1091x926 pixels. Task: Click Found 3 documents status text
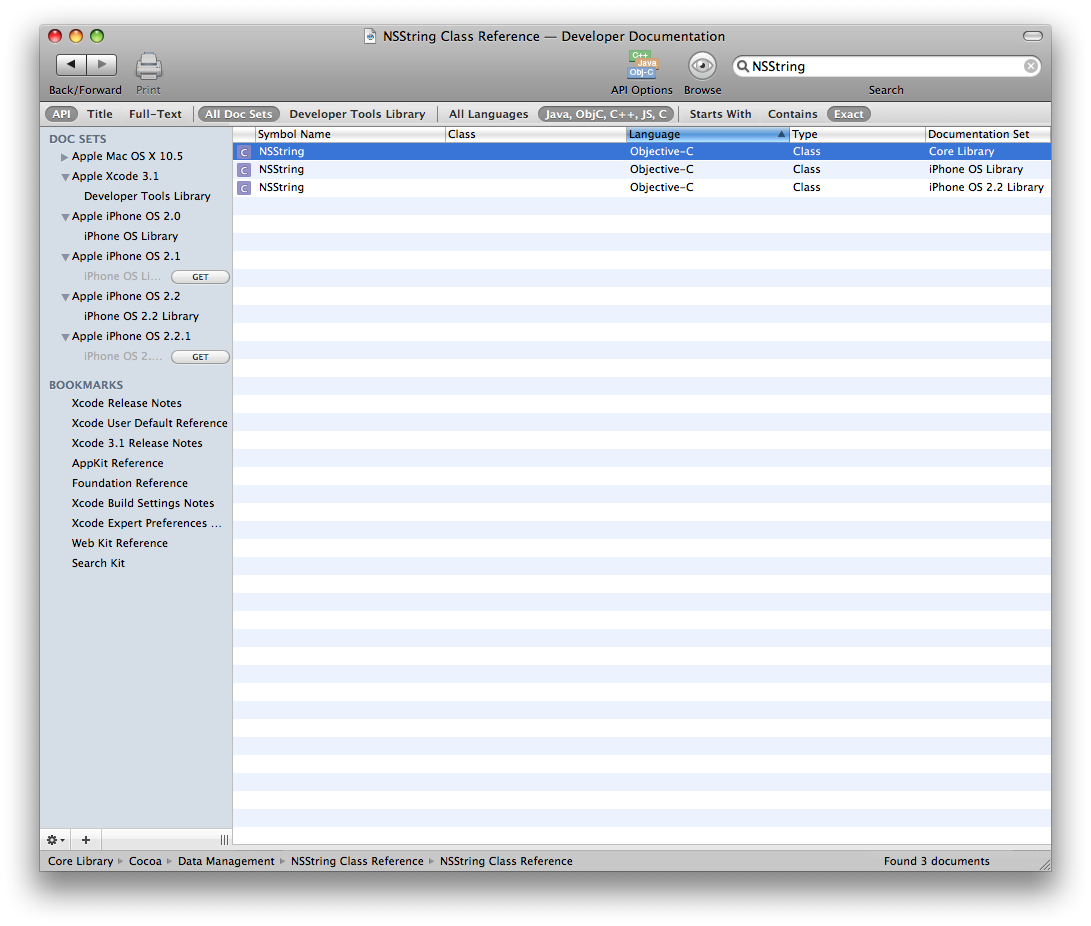point(937,861)
